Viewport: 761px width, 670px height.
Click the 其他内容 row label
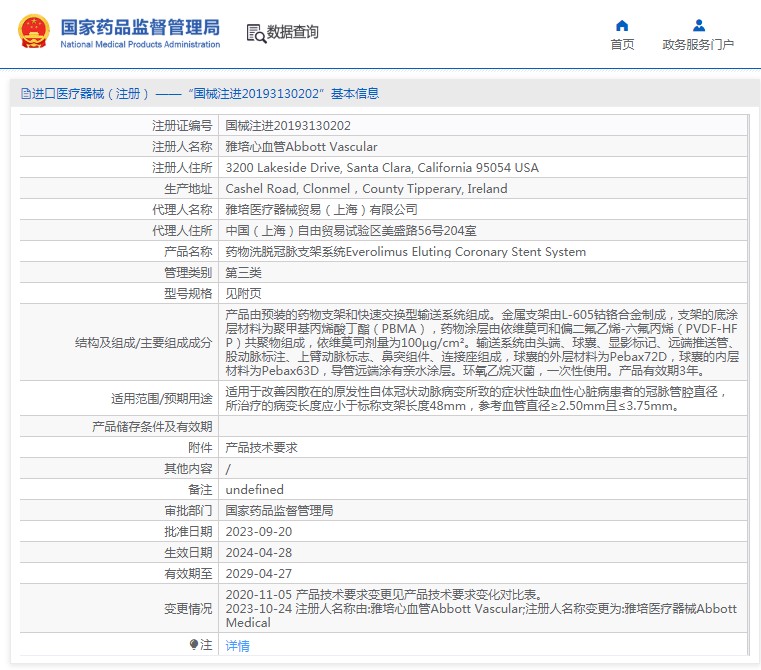click(x=188, y=469)
